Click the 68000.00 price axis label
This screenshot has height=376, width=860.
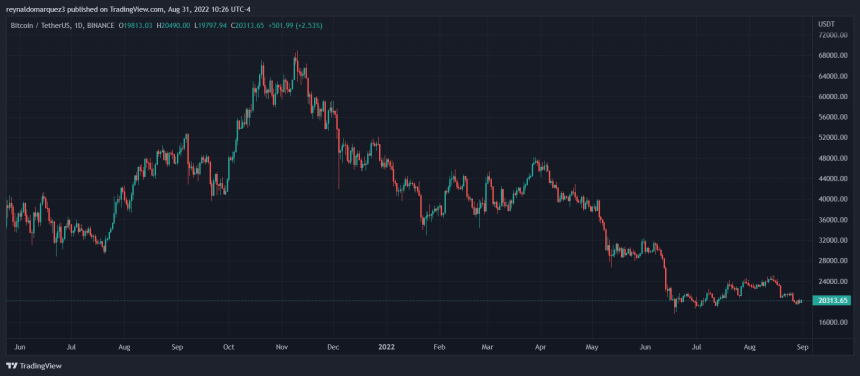pos(833,55)
